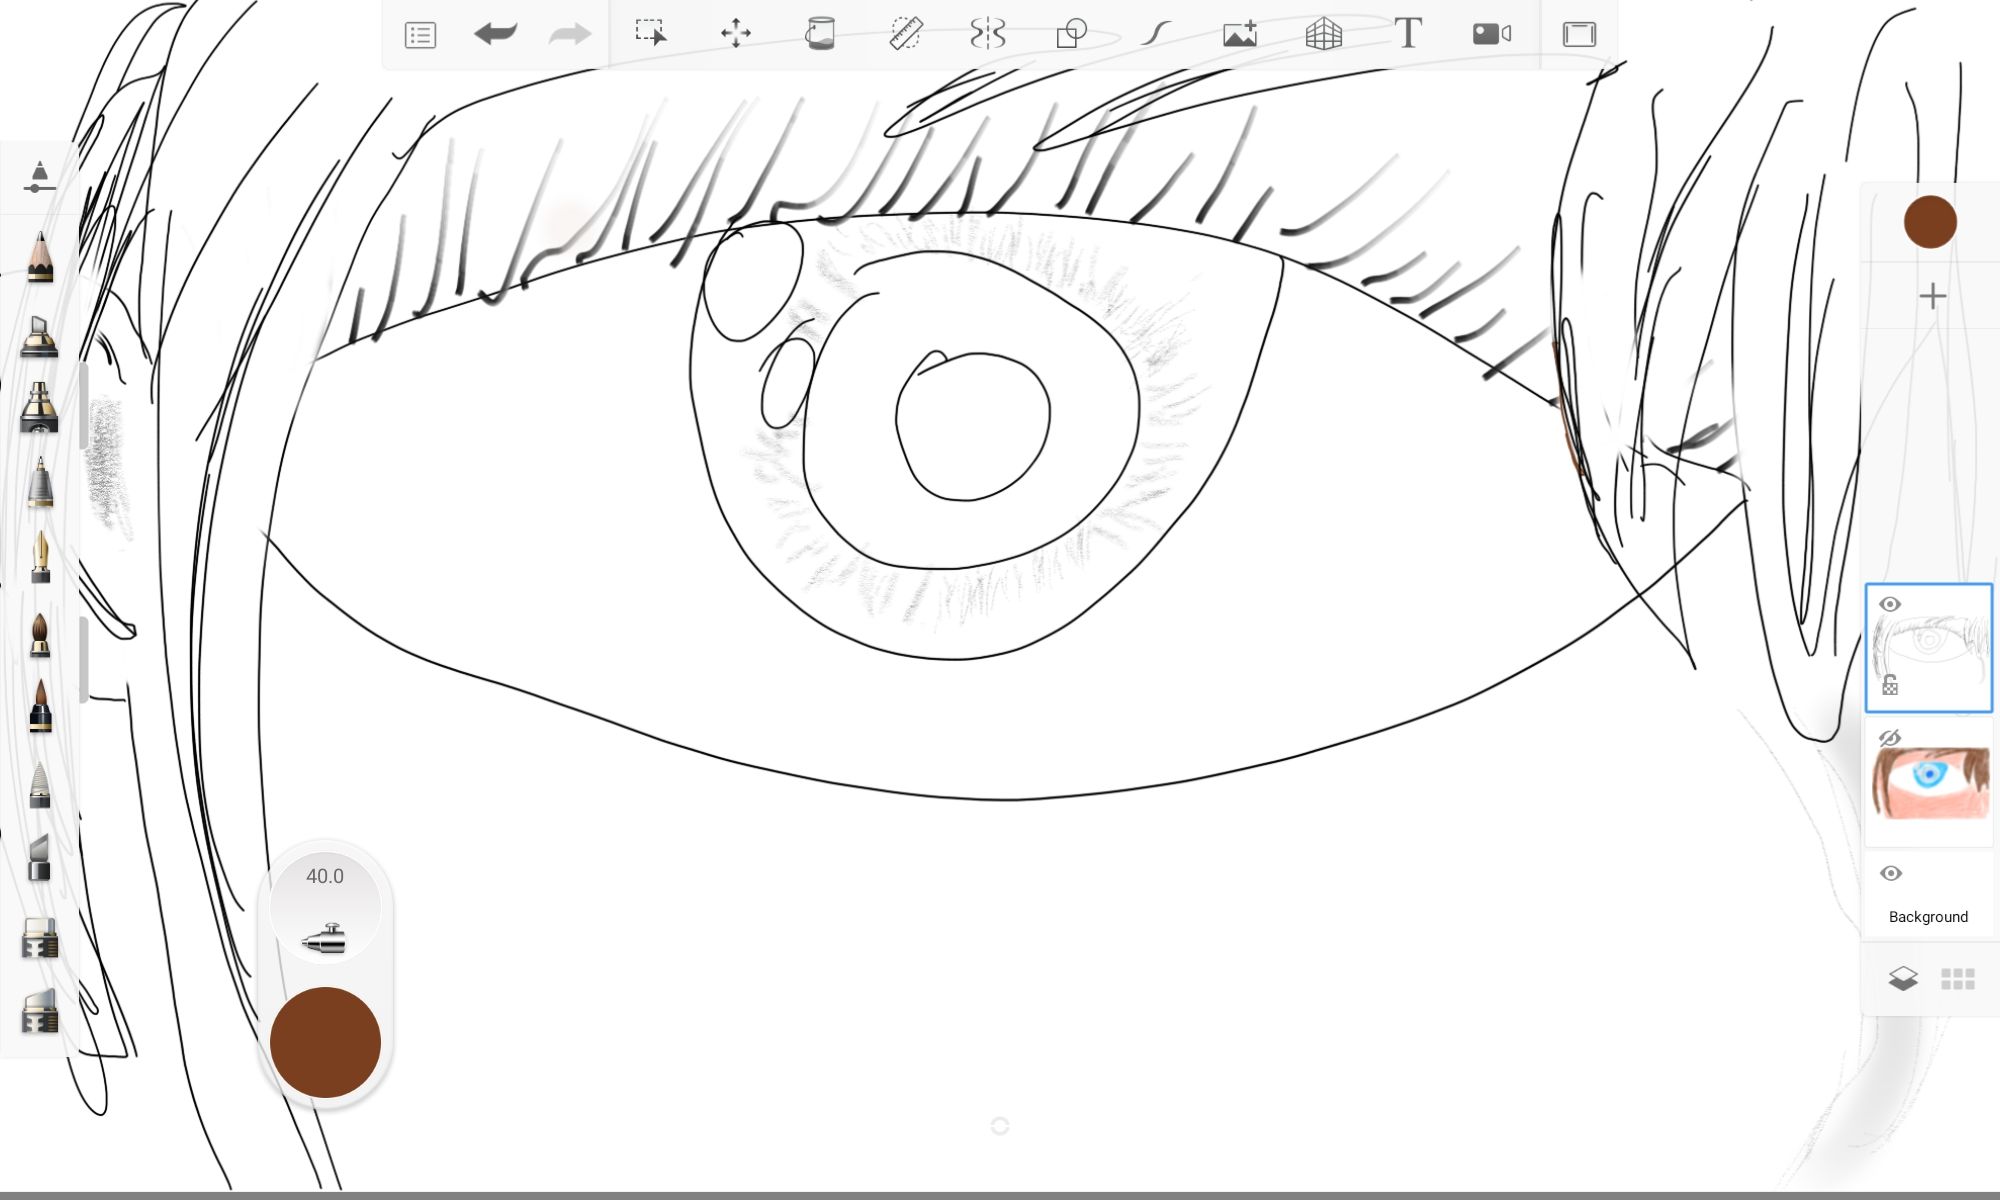Select the rectangular selection tool
2000x1200 pixels.
tap(651, 33)
